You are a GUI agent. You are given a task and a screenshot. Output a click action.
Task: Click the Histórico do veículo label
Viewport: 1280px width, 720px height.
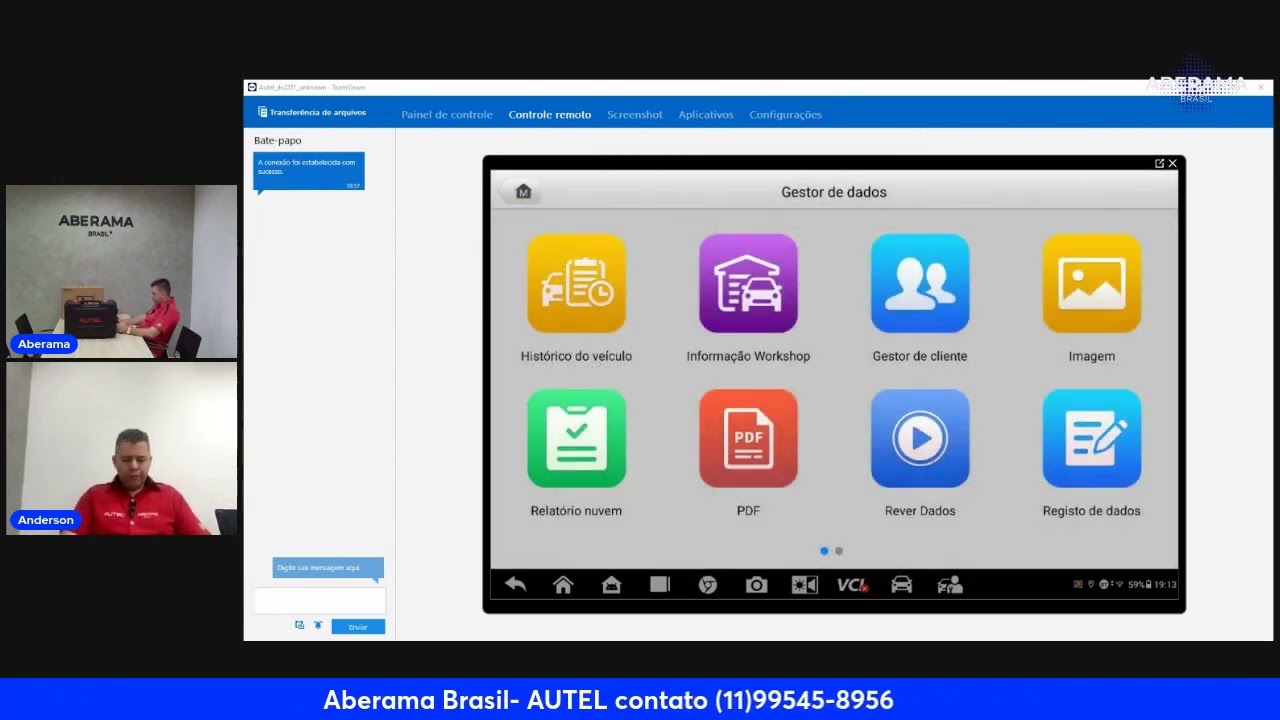(576, 356)
